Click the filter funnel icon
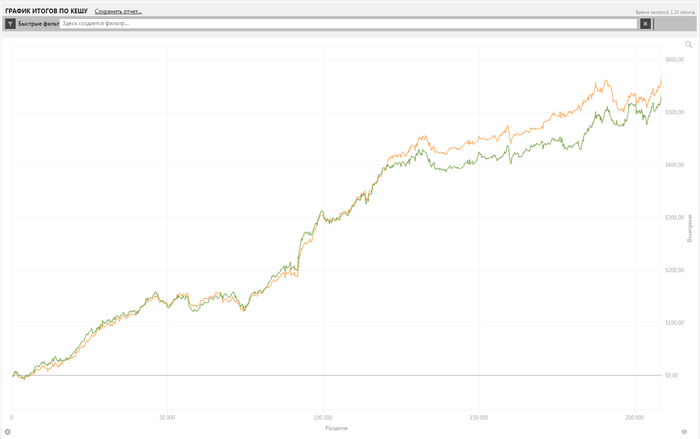The width and height of the screenshot is (700, 439). click(x=10, y=24)
